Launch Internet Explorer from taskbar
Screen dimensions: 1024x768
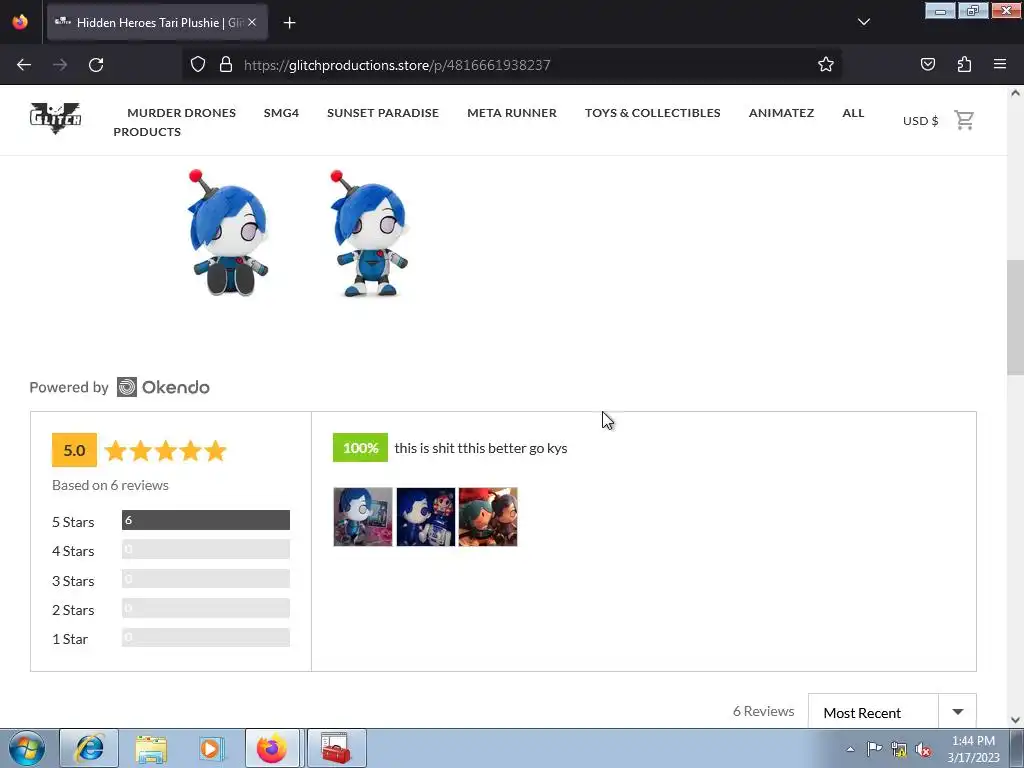[x=89, y=748]
